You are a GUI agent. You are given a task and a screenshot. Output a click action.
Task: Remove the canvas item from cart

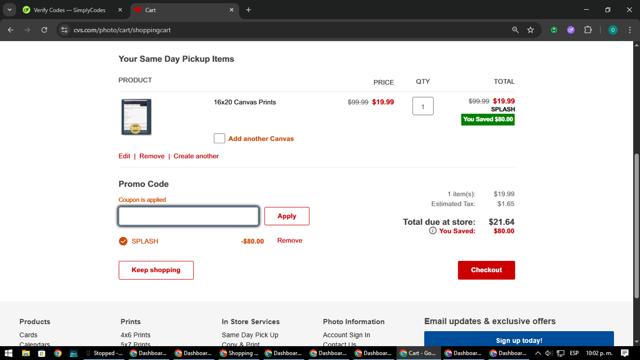pyautogui.click(x=151, y=156)
